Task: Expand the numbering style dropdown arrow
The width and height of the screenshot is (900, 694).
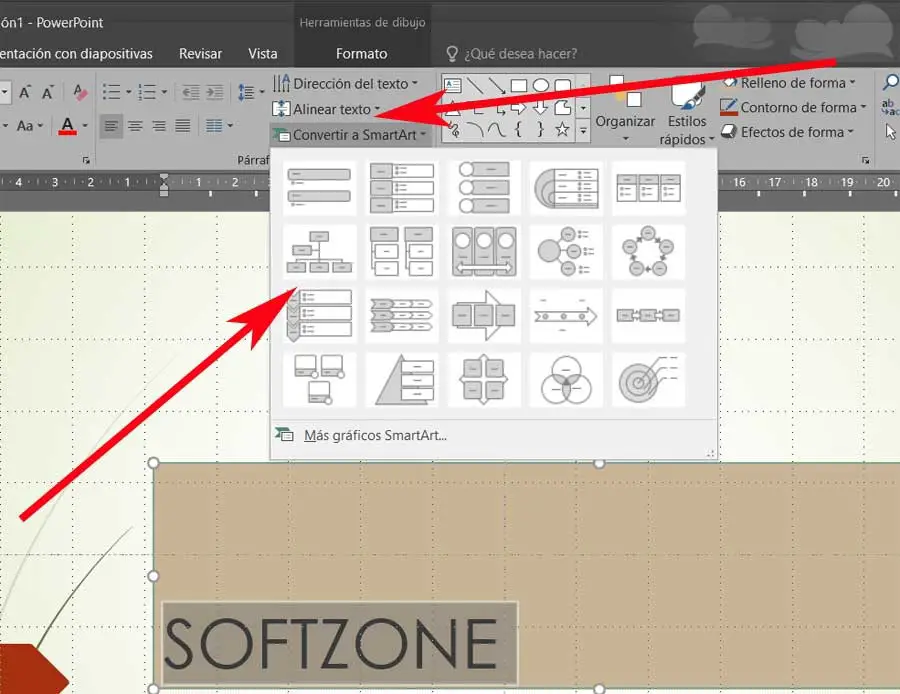Action: tap(164, 92)
